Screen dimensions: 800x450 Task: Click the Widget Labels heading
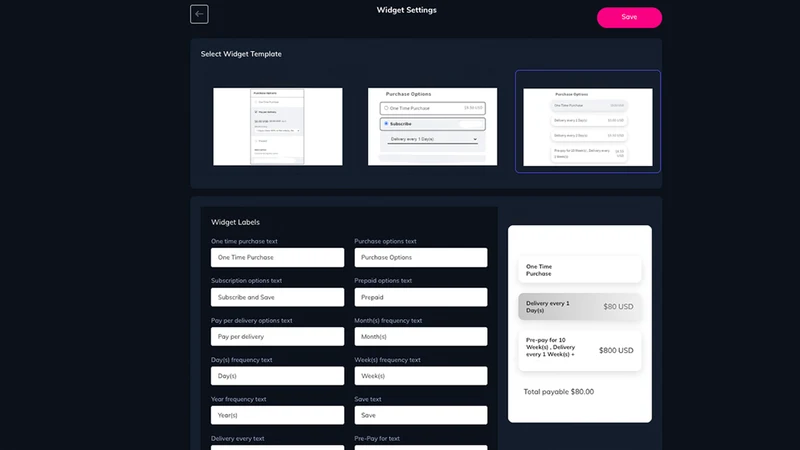pyautogui.click(x=235, y=222)
